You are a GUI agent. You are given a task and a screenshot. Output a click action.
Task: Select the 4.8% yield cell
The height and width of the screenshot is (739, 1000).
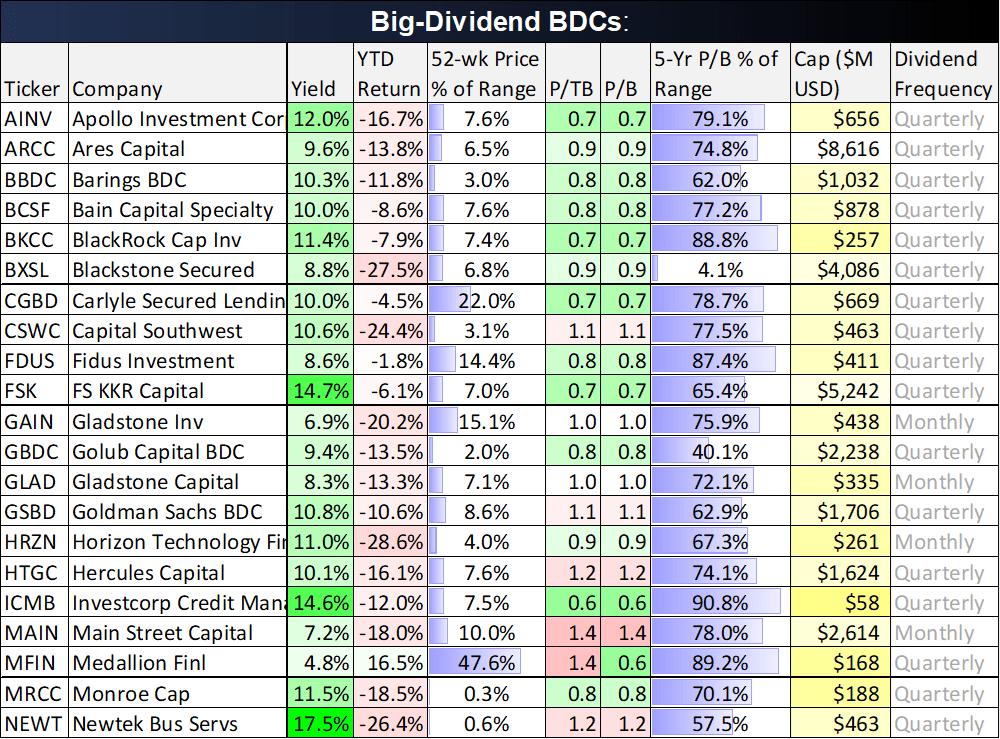click(x=320, y=663)
